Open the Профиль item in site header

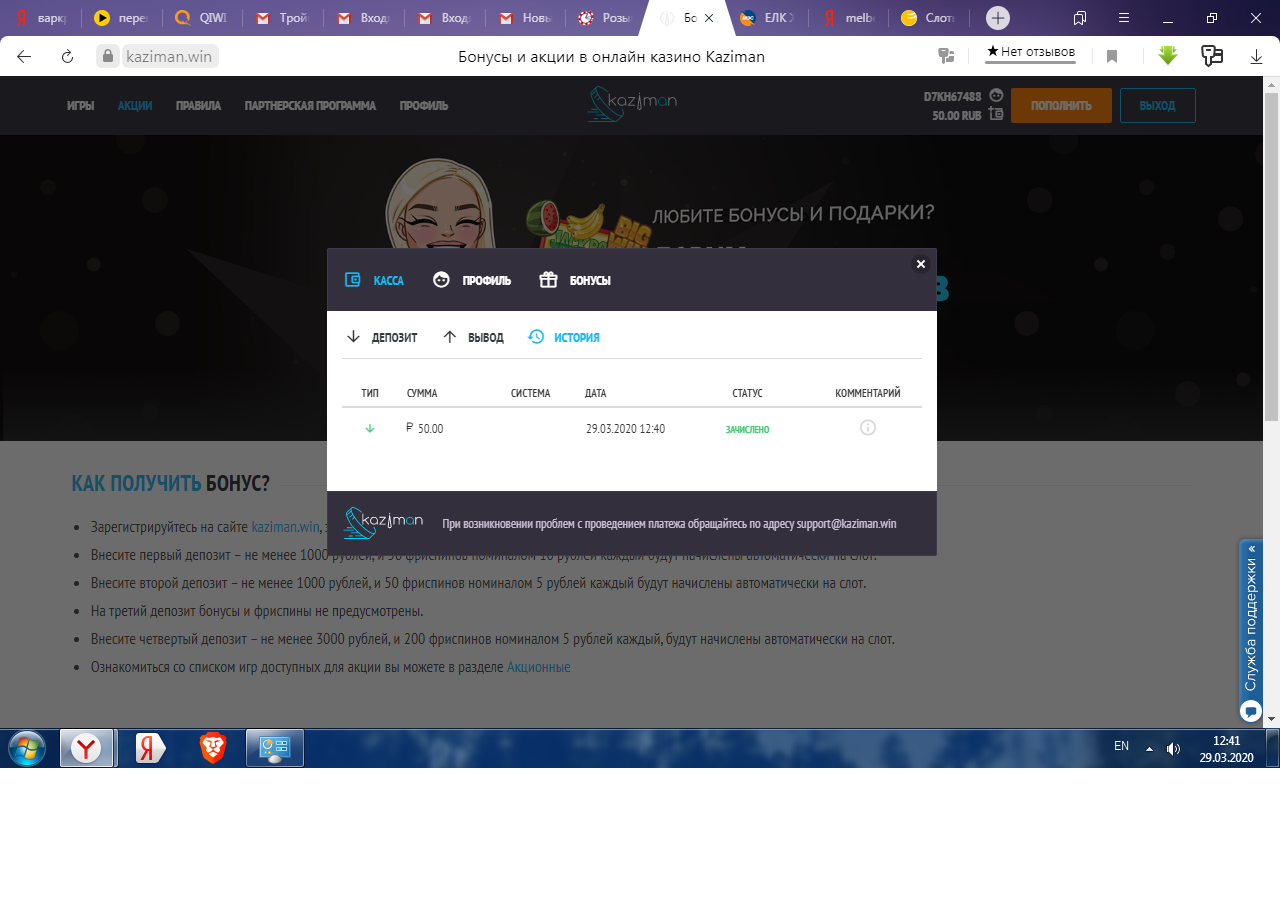424,105
